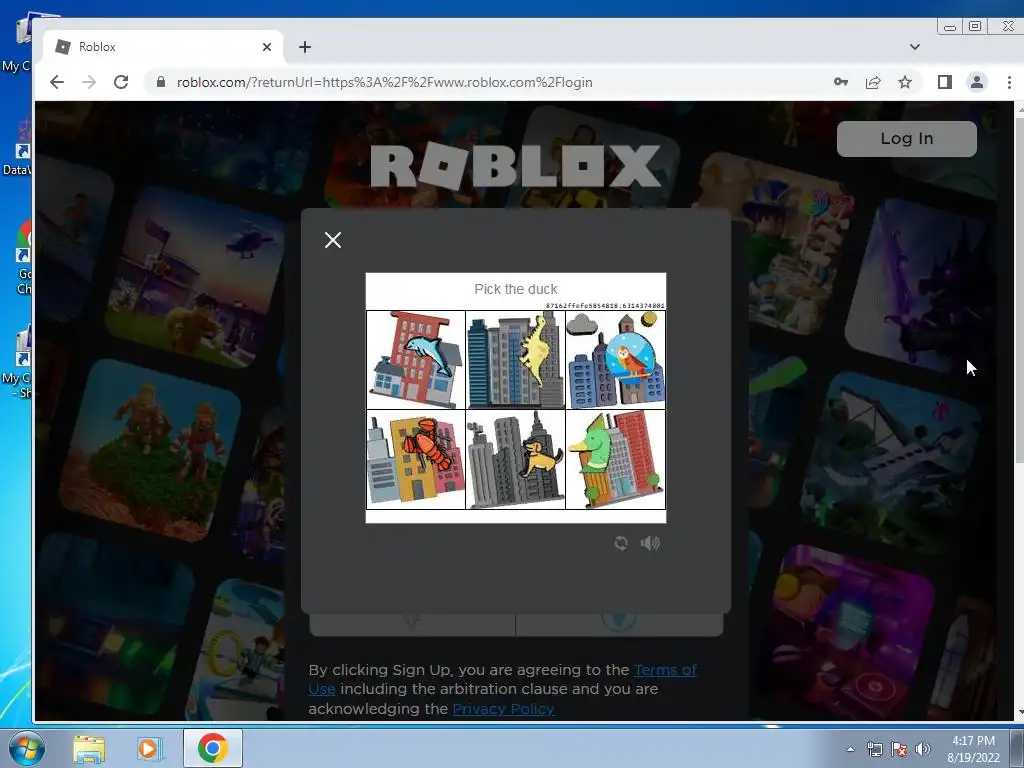Click page scrollbar down arrow
This screenshot has width=1024, height=768.
click(x=1019, y=713)
